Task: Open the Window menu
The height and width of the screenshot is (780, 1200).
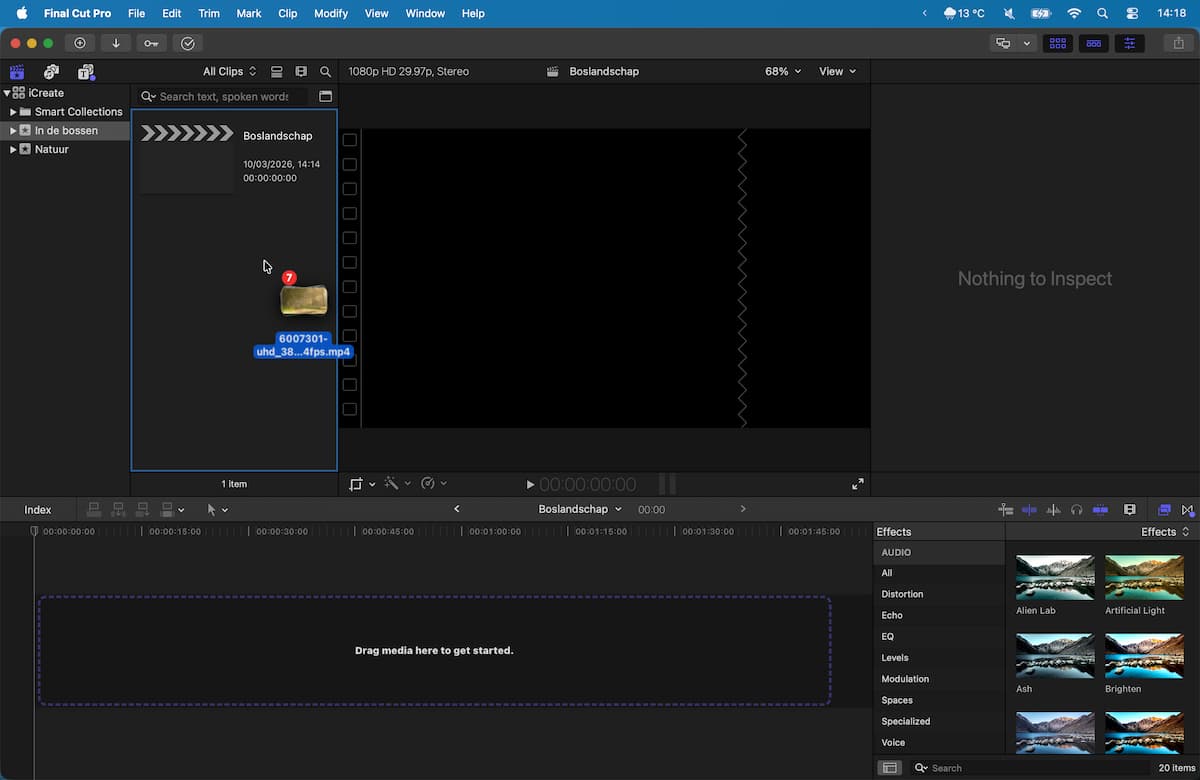Action: [425, 13]
